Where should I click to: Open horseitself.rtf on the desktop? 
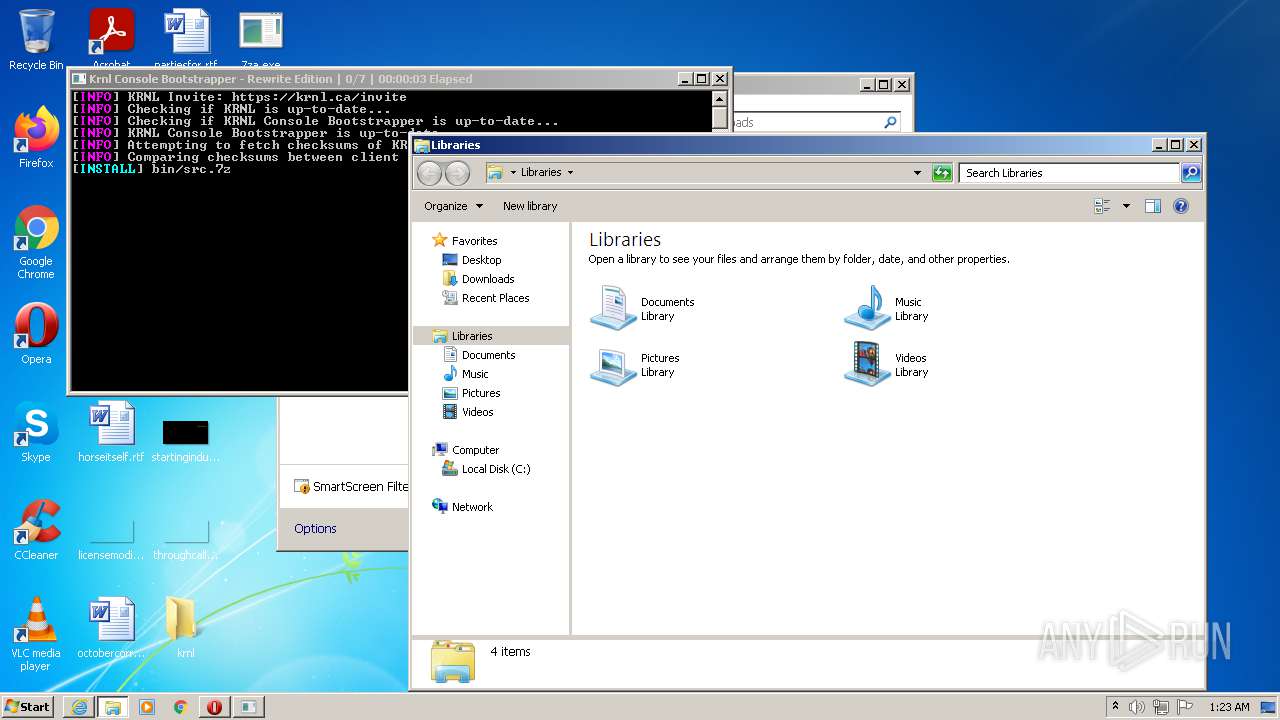(111, 432)
